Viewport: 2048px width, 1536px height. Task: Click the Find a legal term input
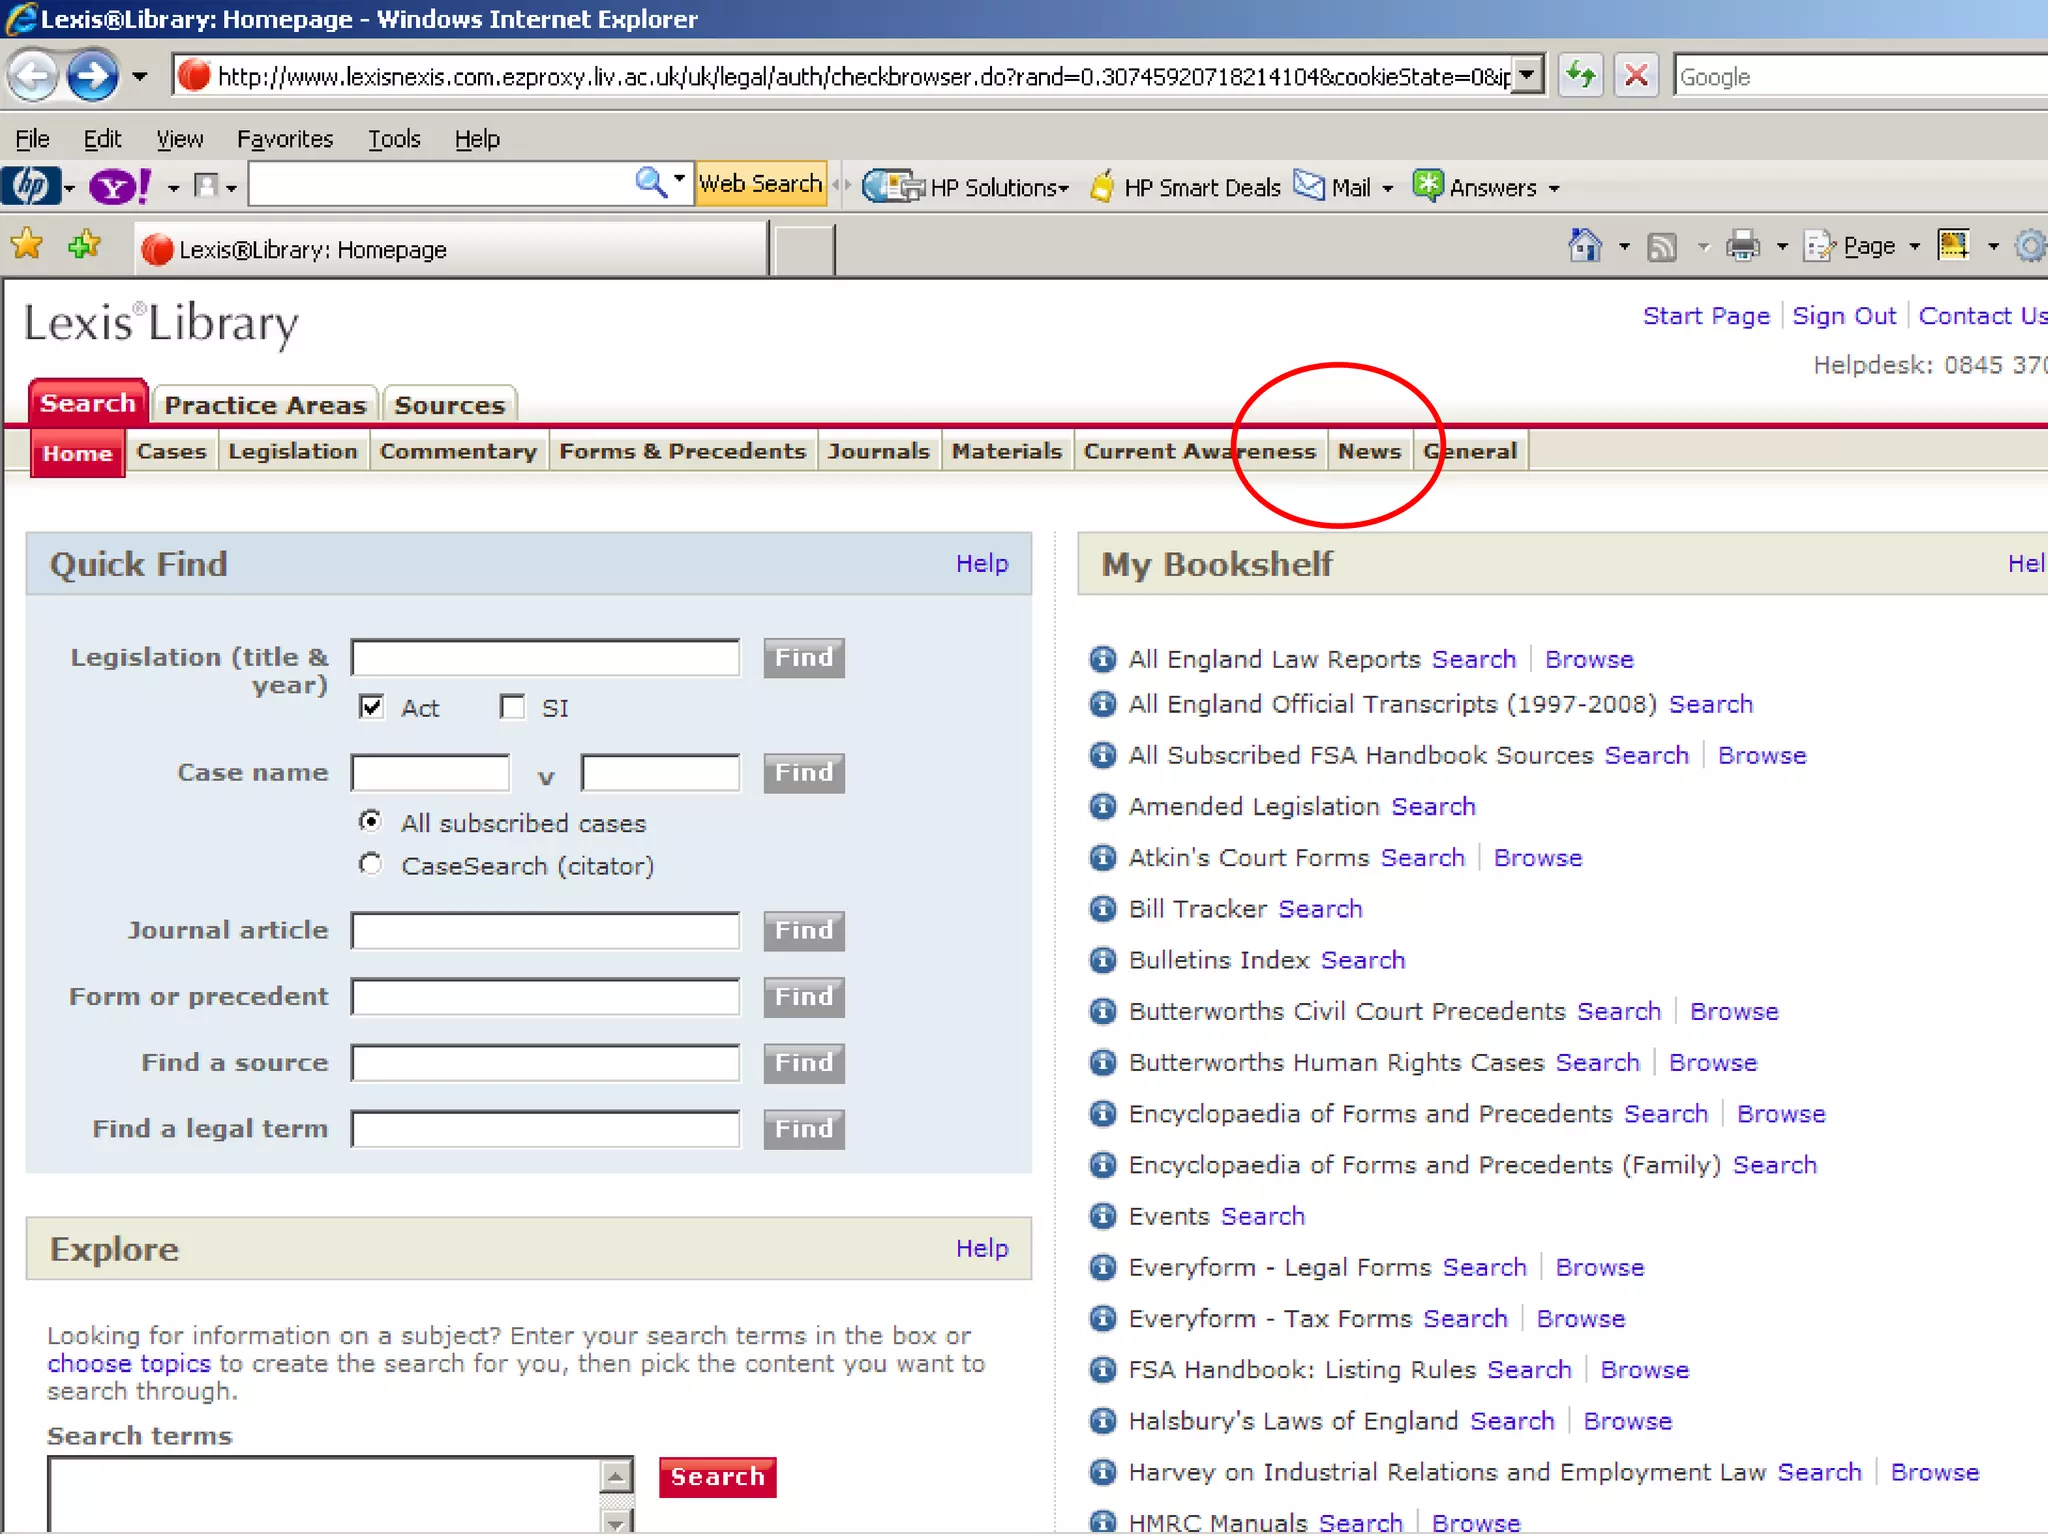click(545, 1129)
